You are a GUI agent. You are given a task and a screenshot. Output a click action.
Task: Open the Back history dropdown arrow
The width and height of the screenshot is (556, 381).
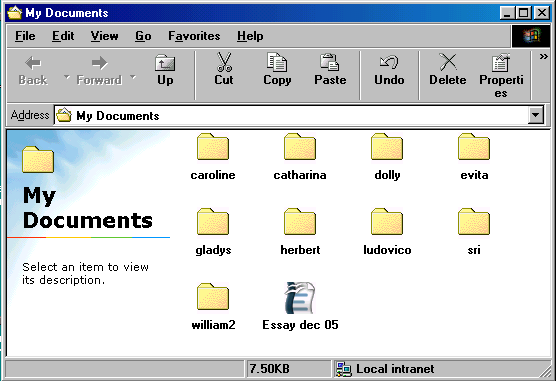pos(66,77)
